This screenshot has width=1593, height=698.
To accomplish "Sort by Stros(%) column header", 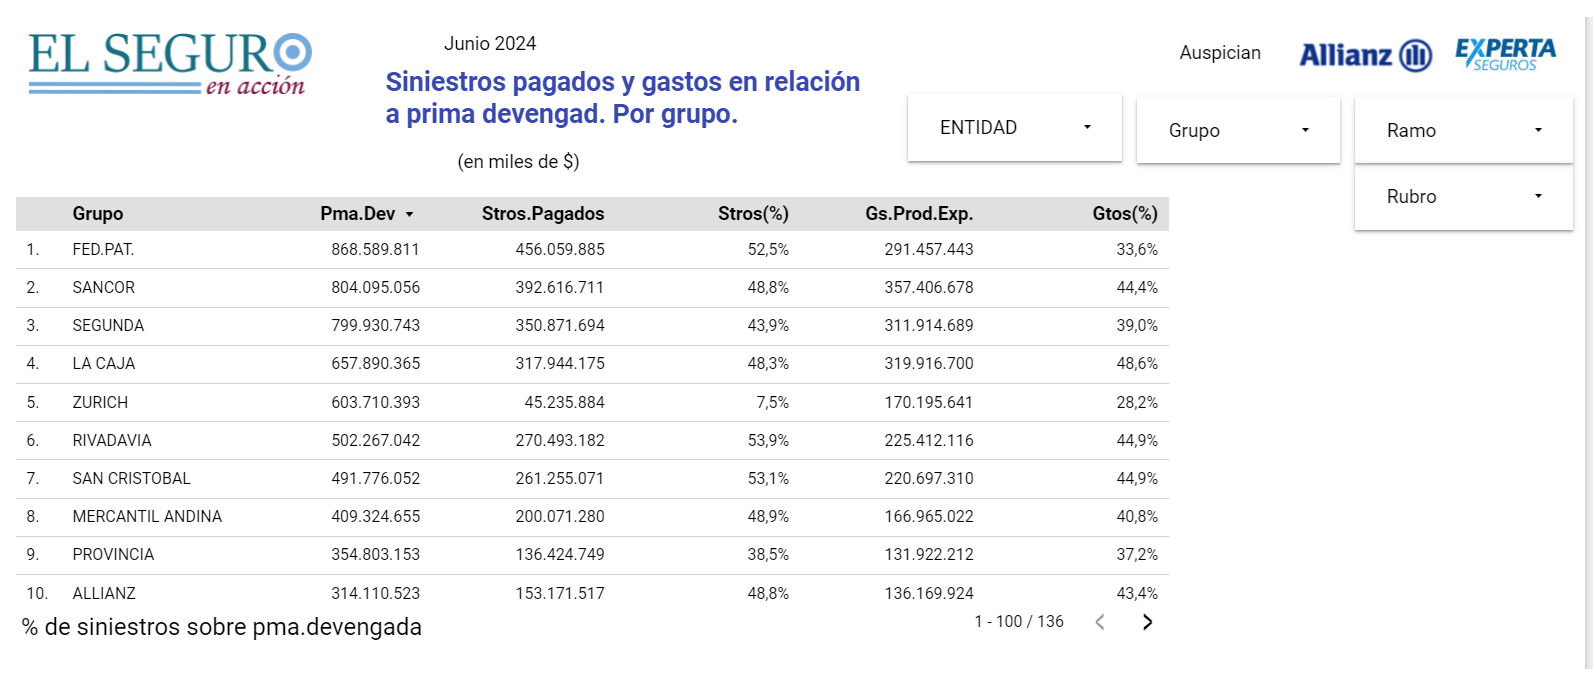I will click(753, 214).
